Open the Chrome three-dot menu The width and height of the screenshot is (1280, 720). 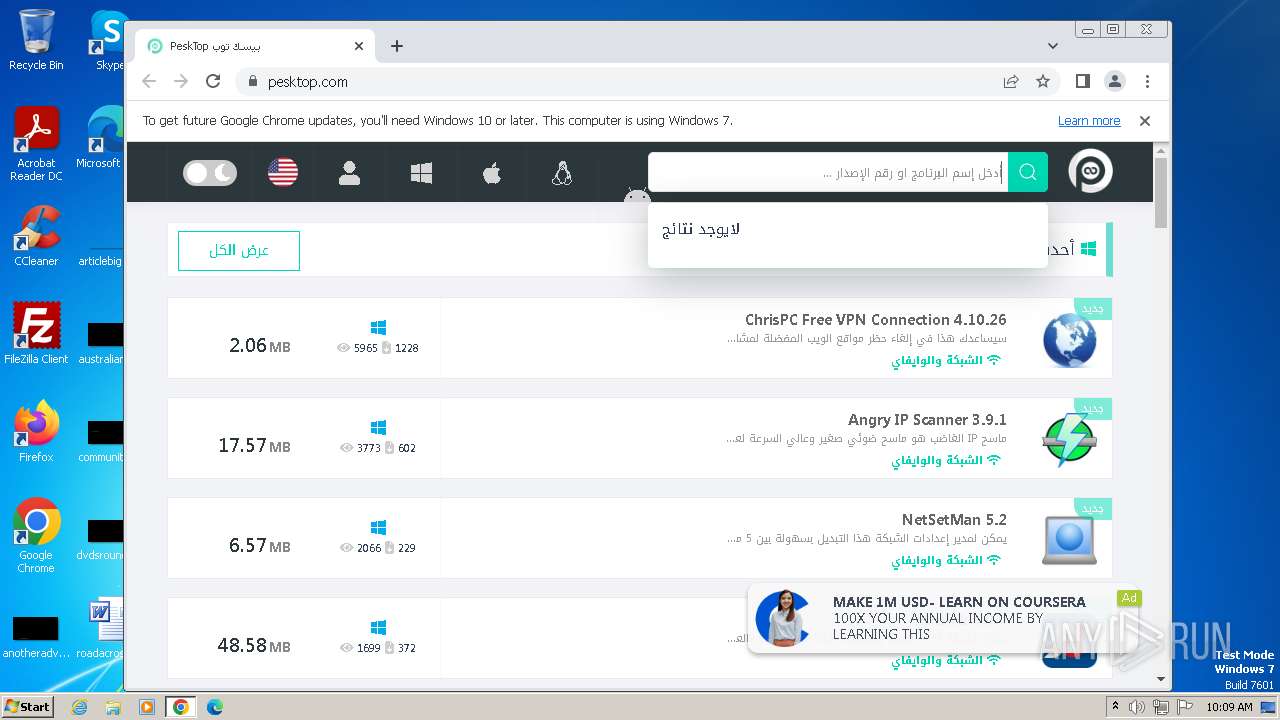(1147, 82)
